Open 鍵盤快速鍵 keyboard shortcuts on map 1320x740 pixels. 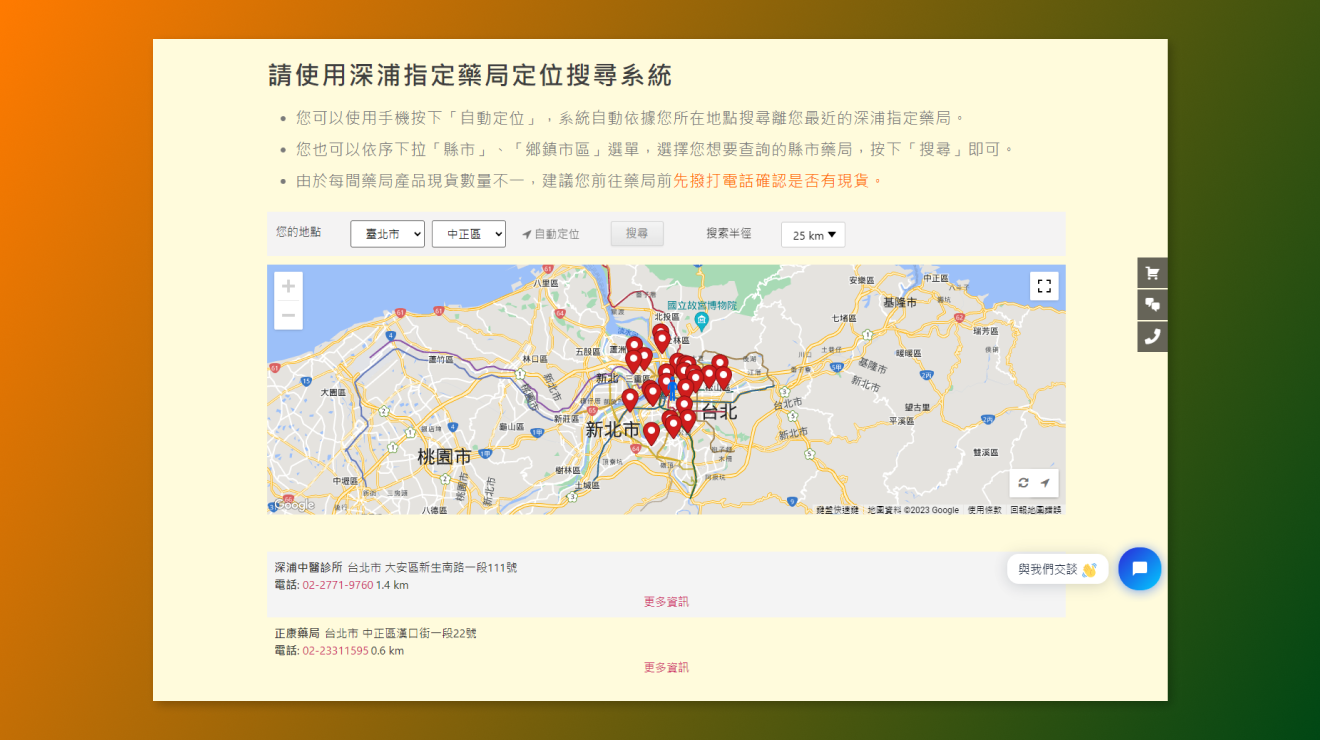click(837, 510)
